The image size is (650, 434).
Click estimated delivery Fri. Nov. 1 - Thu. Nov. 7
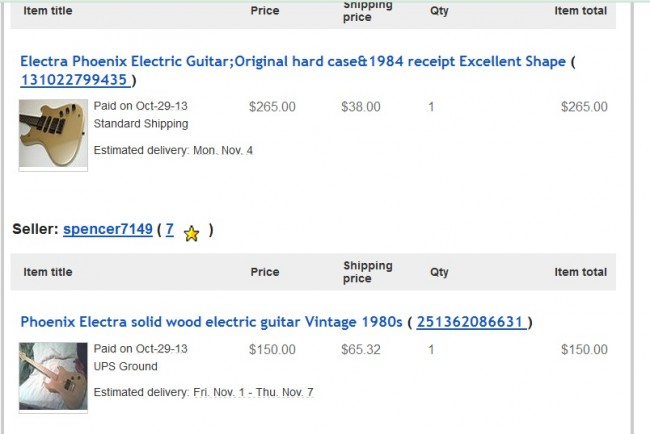point(203,393)
